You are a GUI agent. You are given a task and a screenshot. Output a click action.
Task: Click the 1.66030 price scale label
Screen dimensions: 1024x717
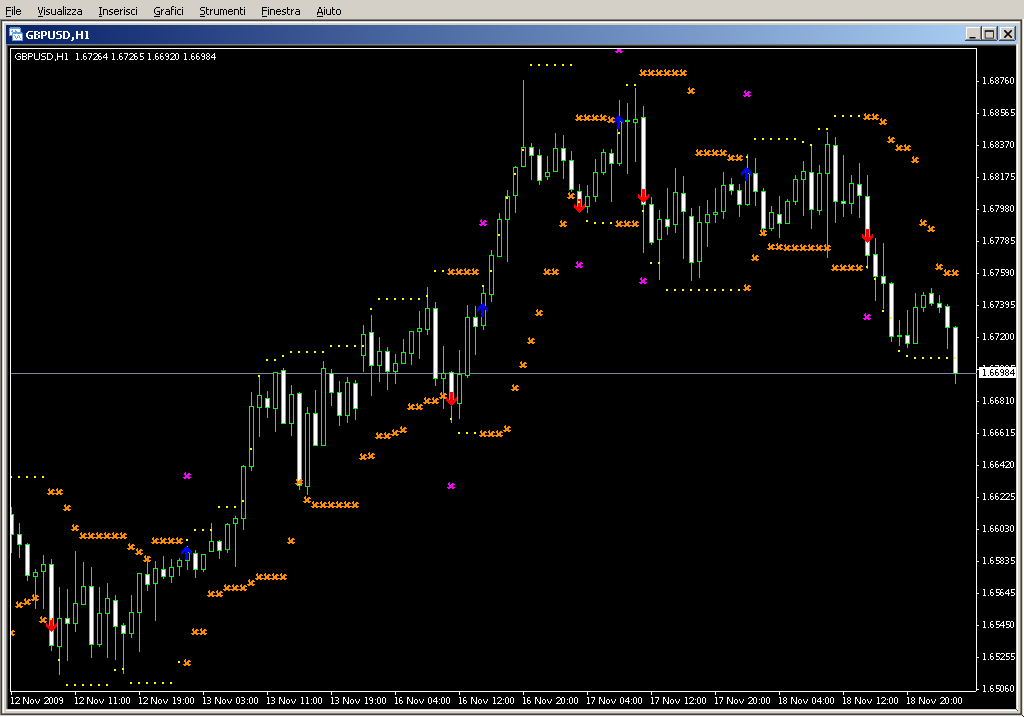coord(999,529)
